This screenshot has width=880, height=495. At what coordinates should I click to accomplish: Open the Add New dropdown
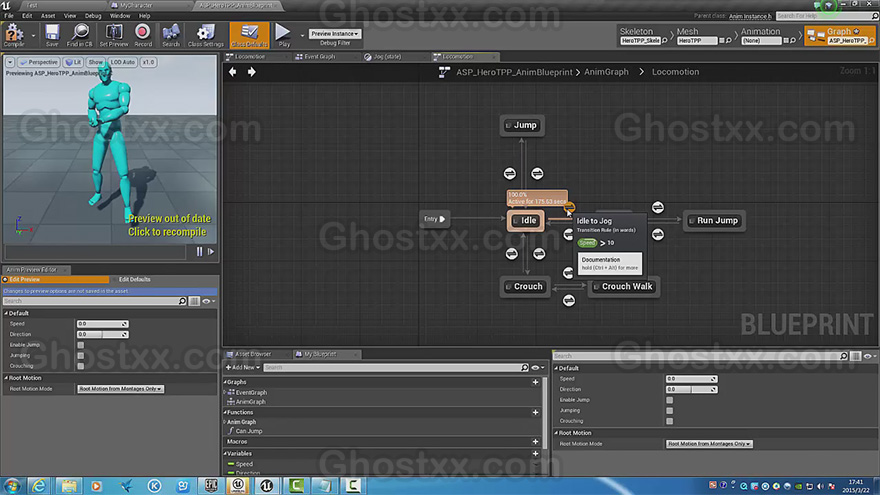pyautogui.click(x=243, y=368)
